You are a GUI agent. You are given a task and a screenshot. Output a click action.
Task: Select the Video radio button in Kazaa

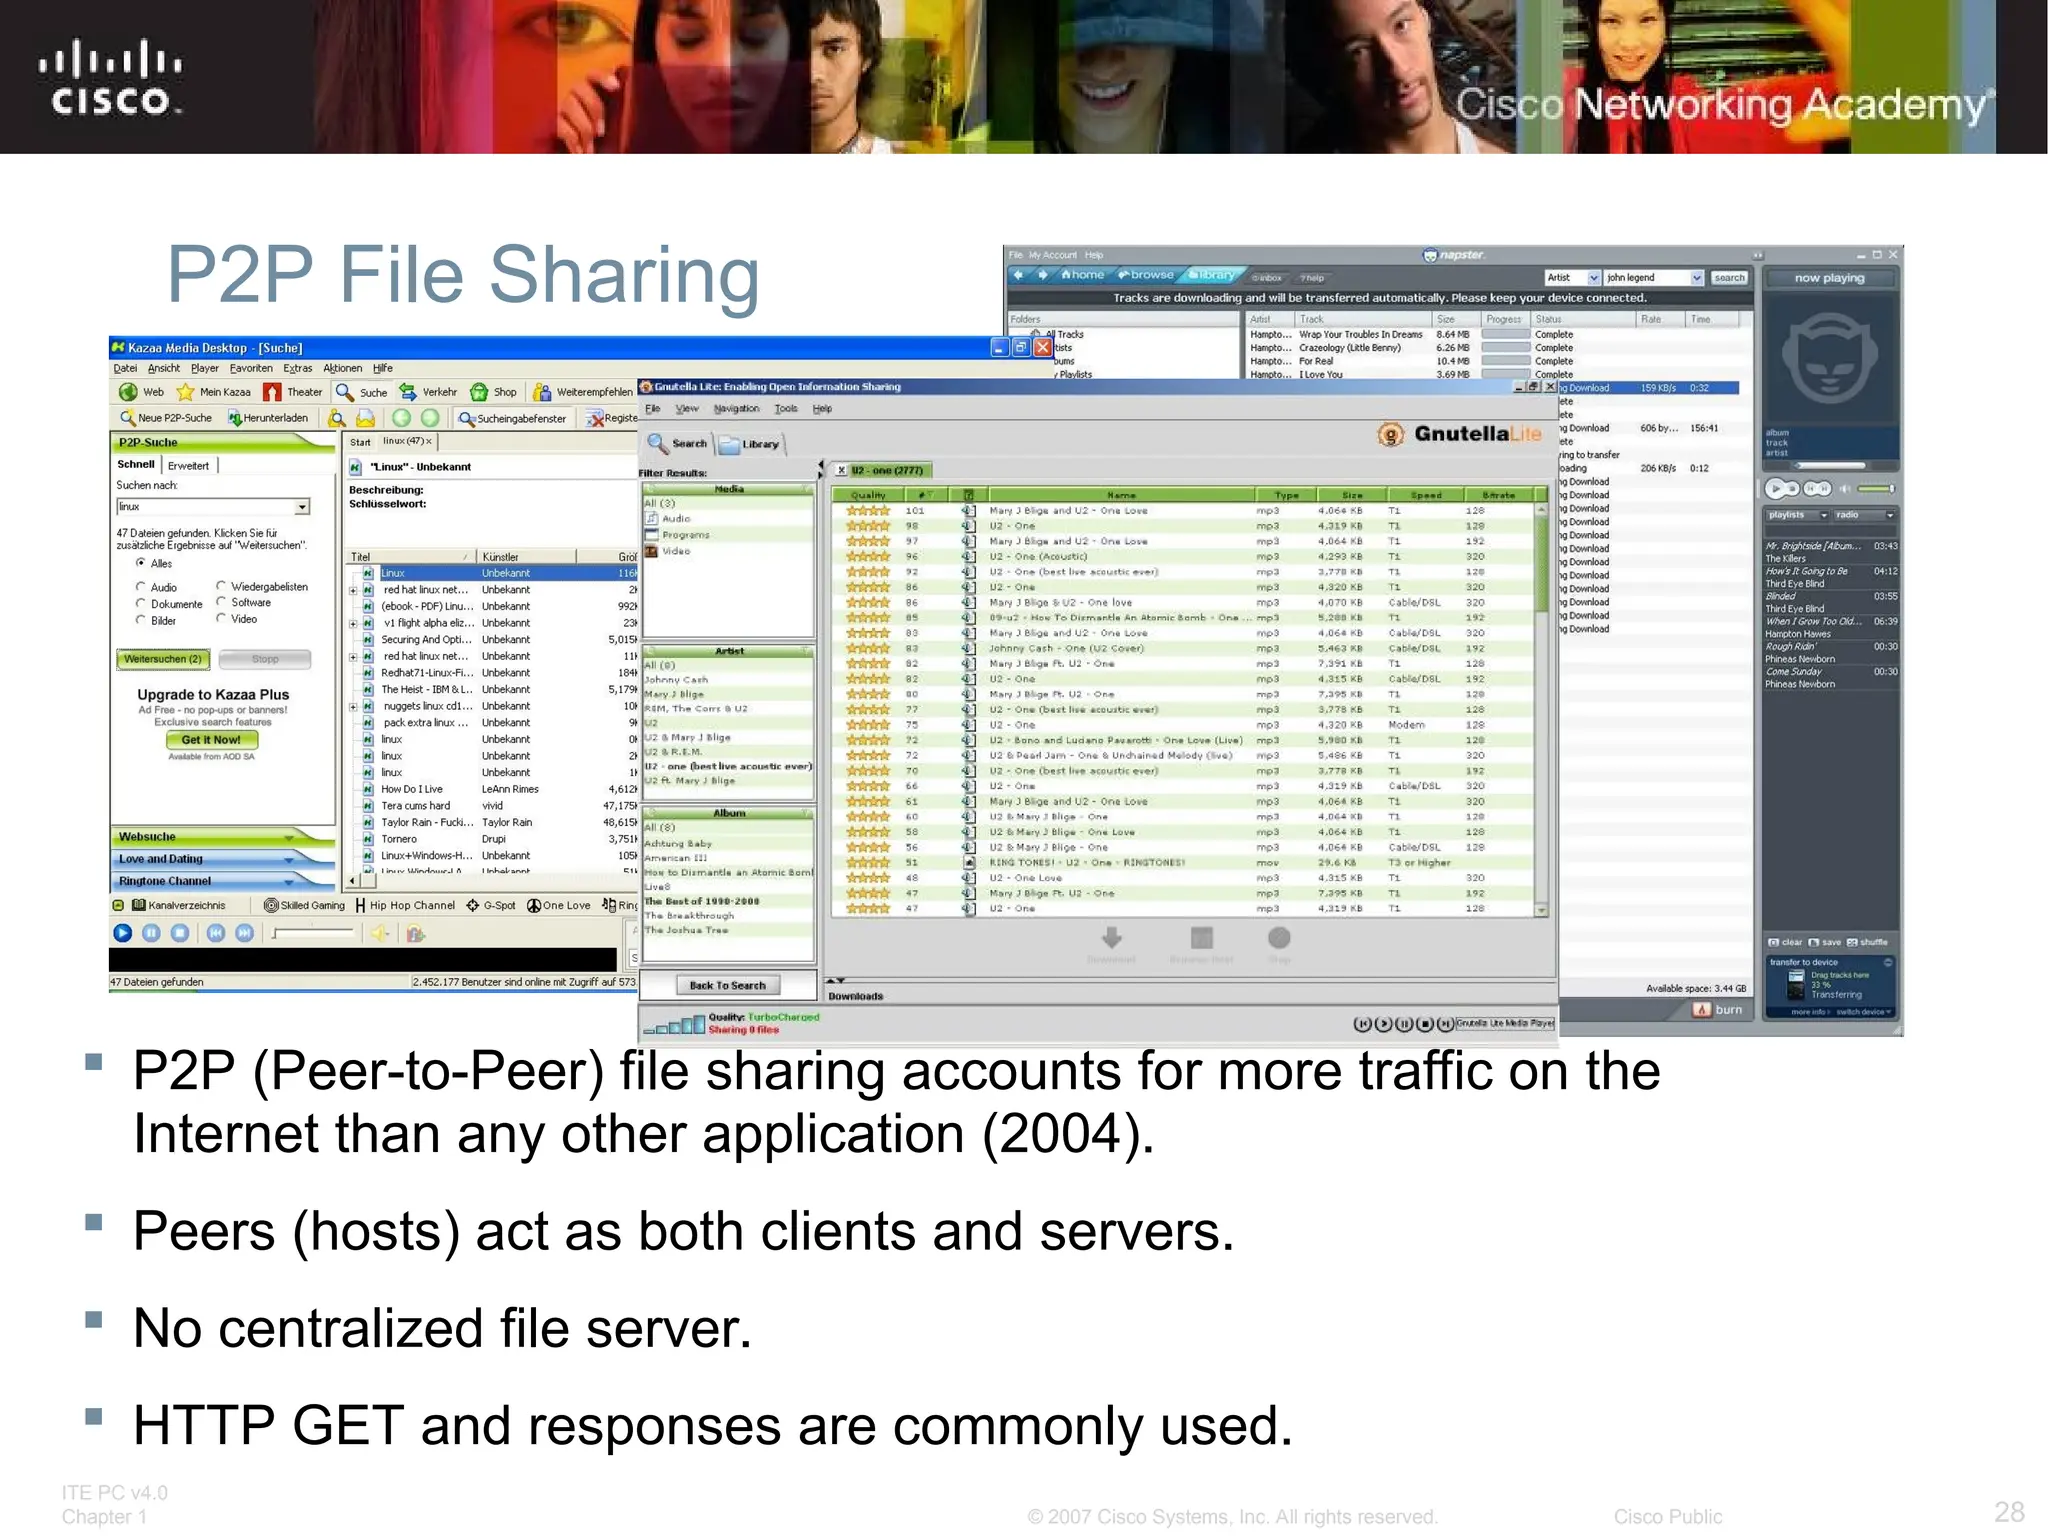pos(221,618)
